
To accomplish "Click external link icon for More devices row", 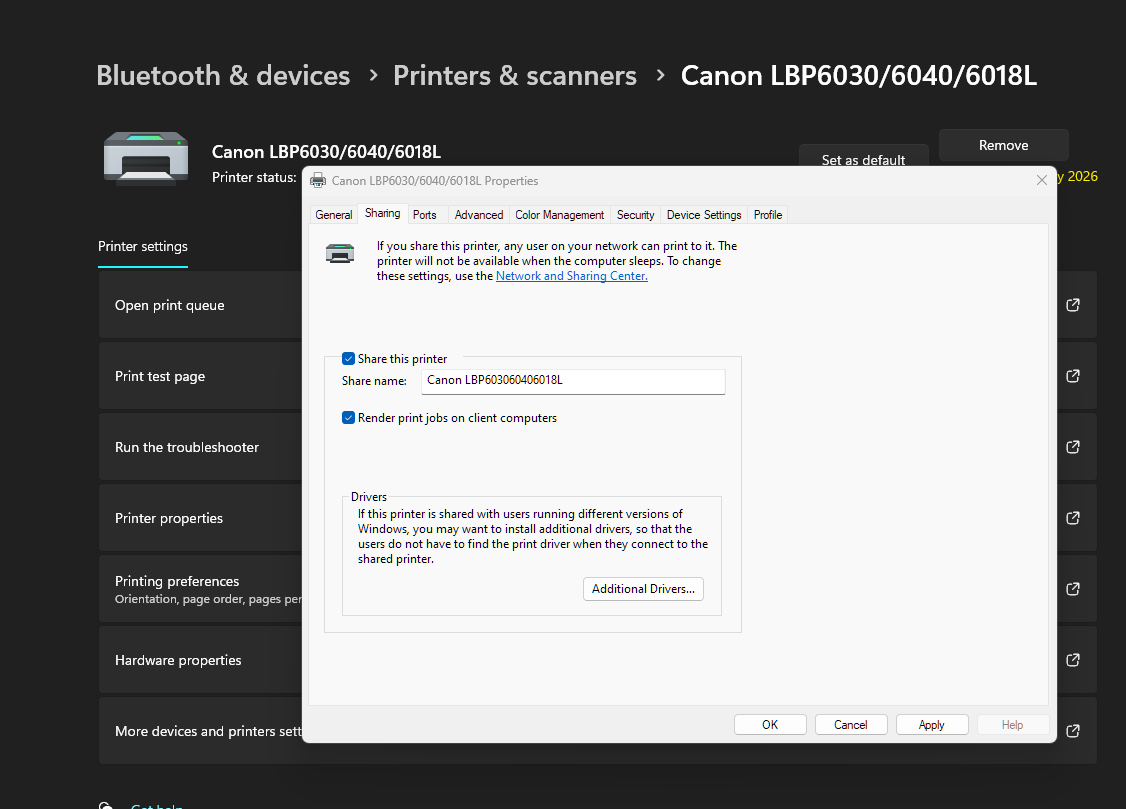I will 1073,731.
